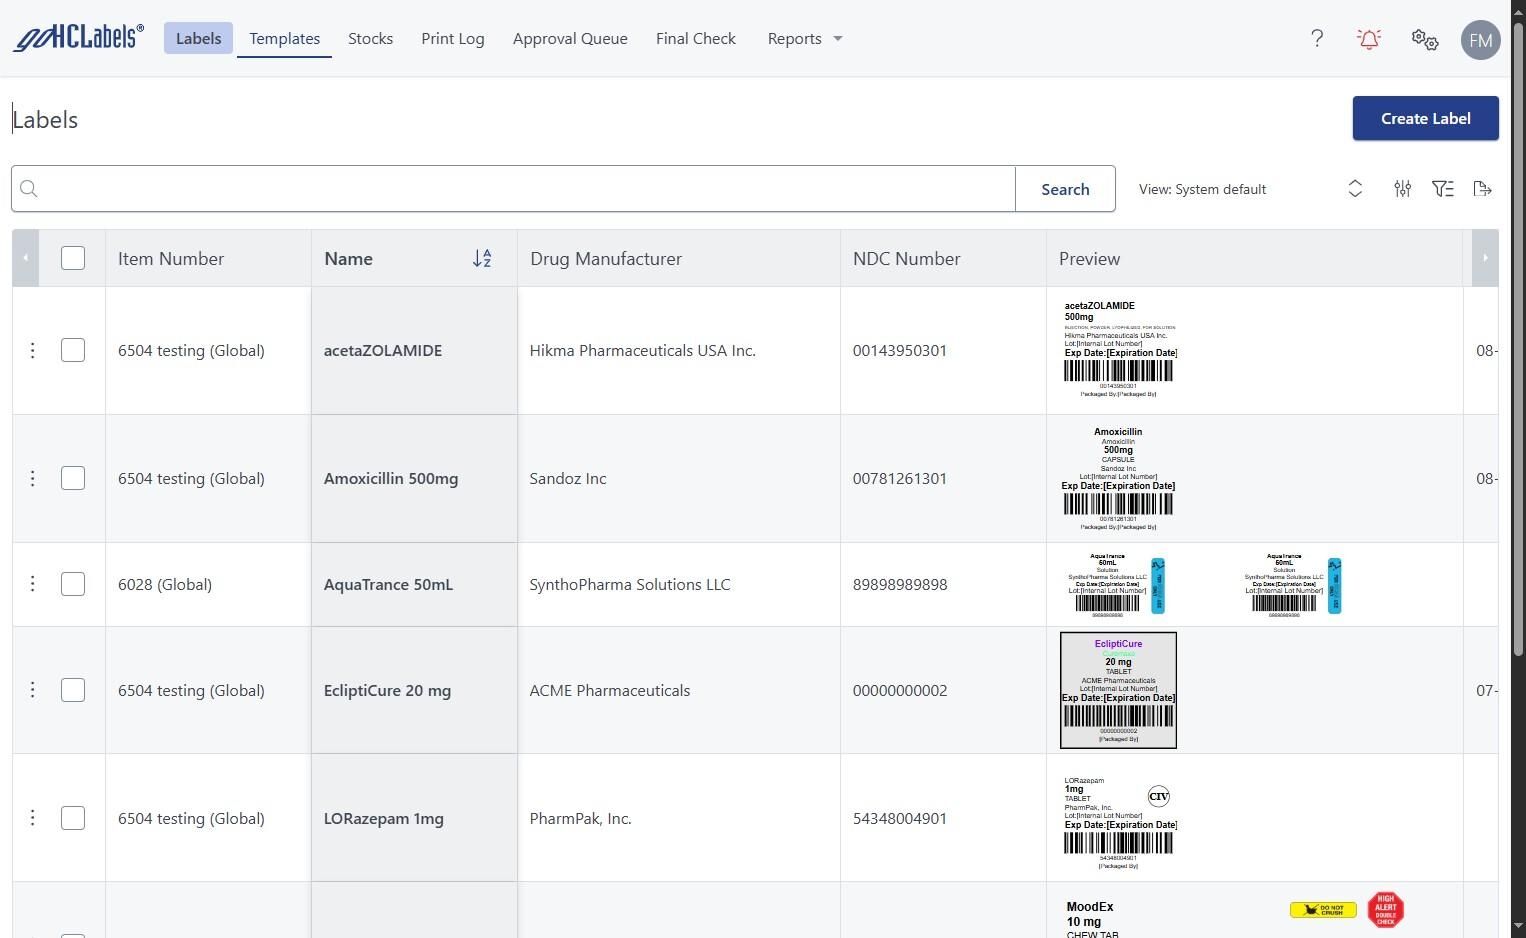1526x938 pixels.
Task: Go to the Approval Queue tab
Action: (570, 39)
